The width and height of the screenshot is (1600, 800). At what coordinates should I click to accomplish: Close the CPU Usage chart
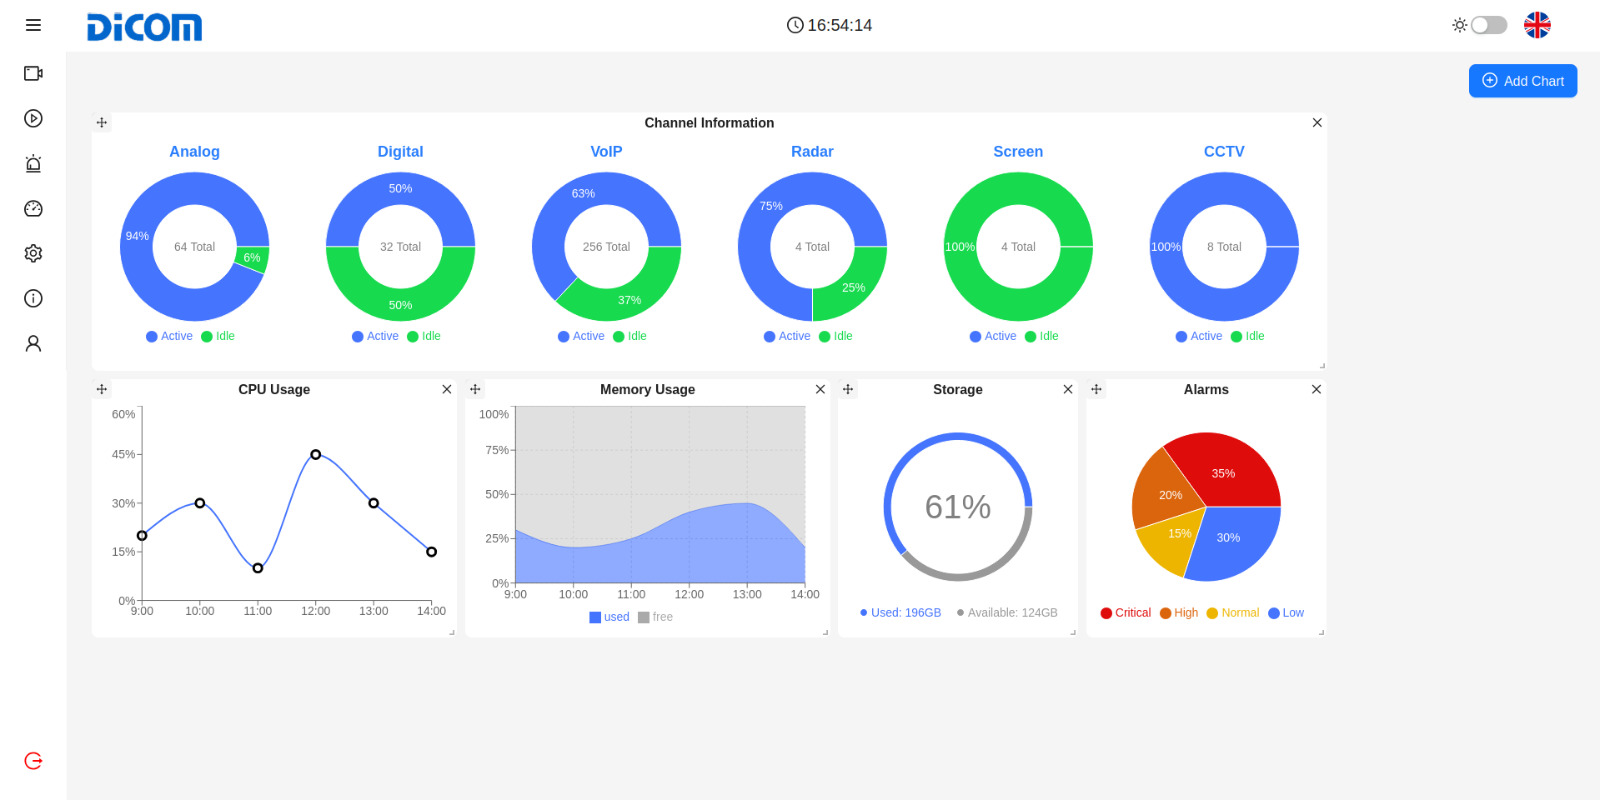pyautogui.click(x=447, y=389)
